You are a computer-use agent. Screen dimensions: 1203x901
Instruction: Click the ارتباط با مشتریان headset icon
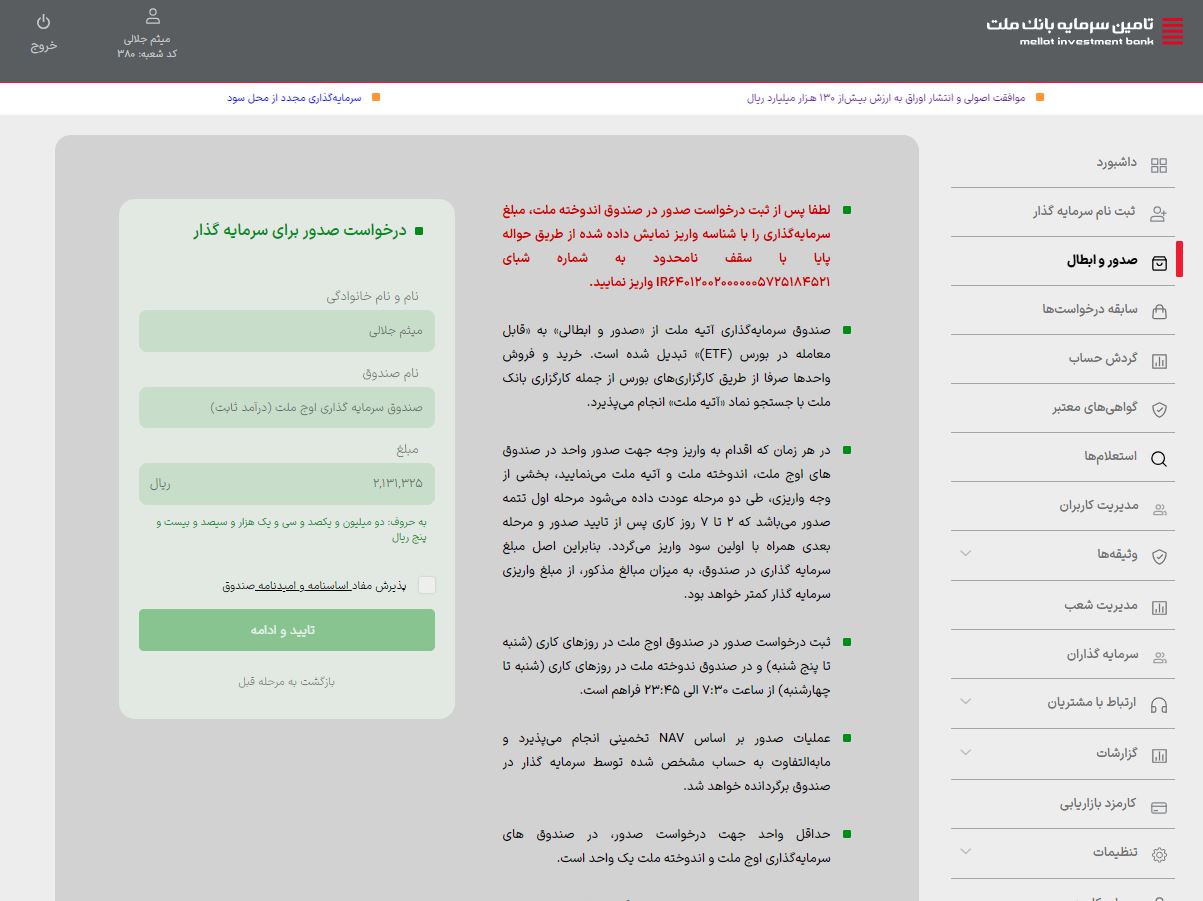(x=1159, y=705)
